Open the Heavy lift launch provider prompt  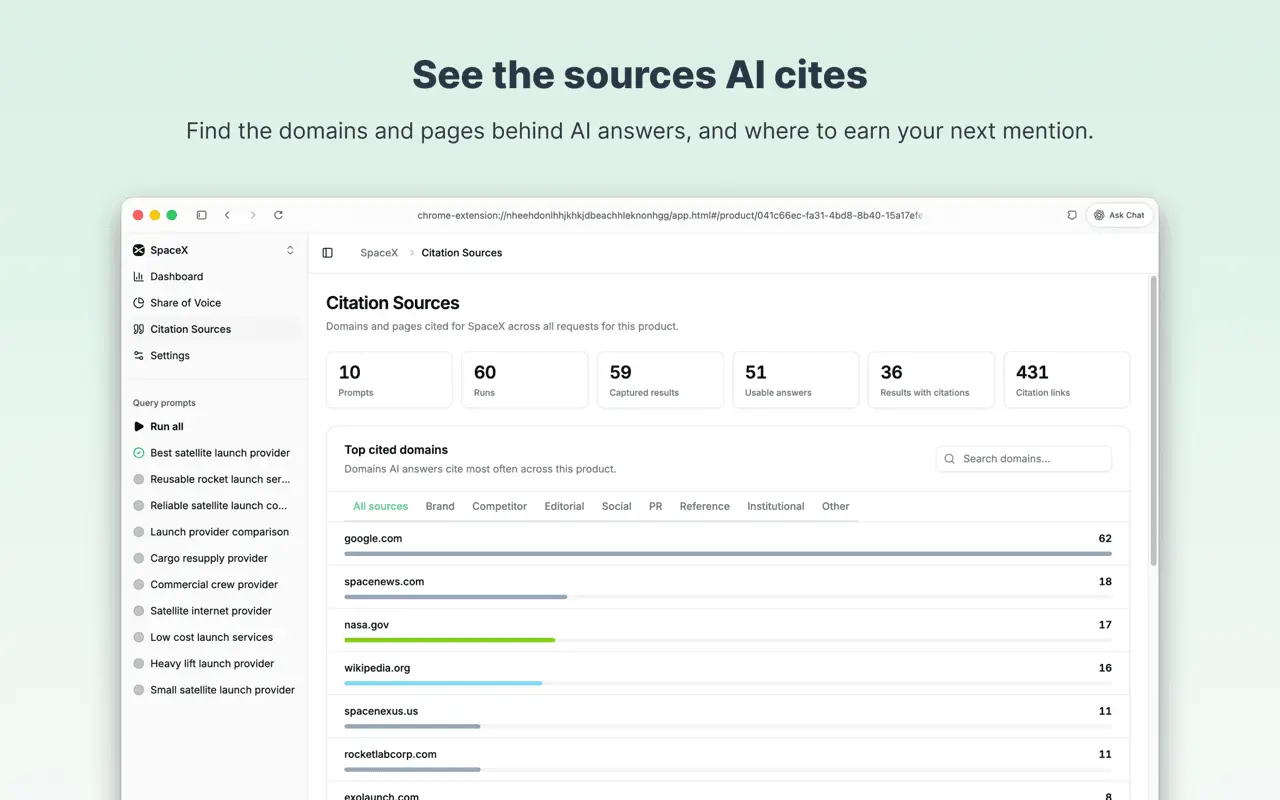click(212, 664)
